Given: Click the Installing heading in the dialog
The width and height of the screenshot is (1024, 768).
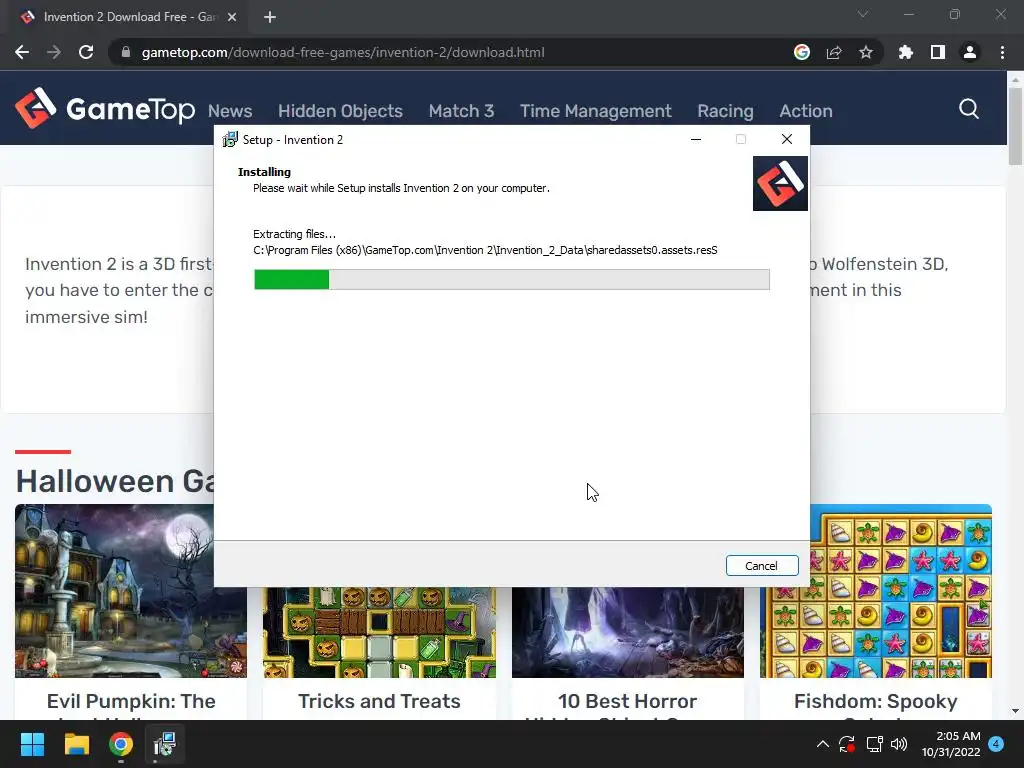Looking at the screenshot, I should point(264,172).
